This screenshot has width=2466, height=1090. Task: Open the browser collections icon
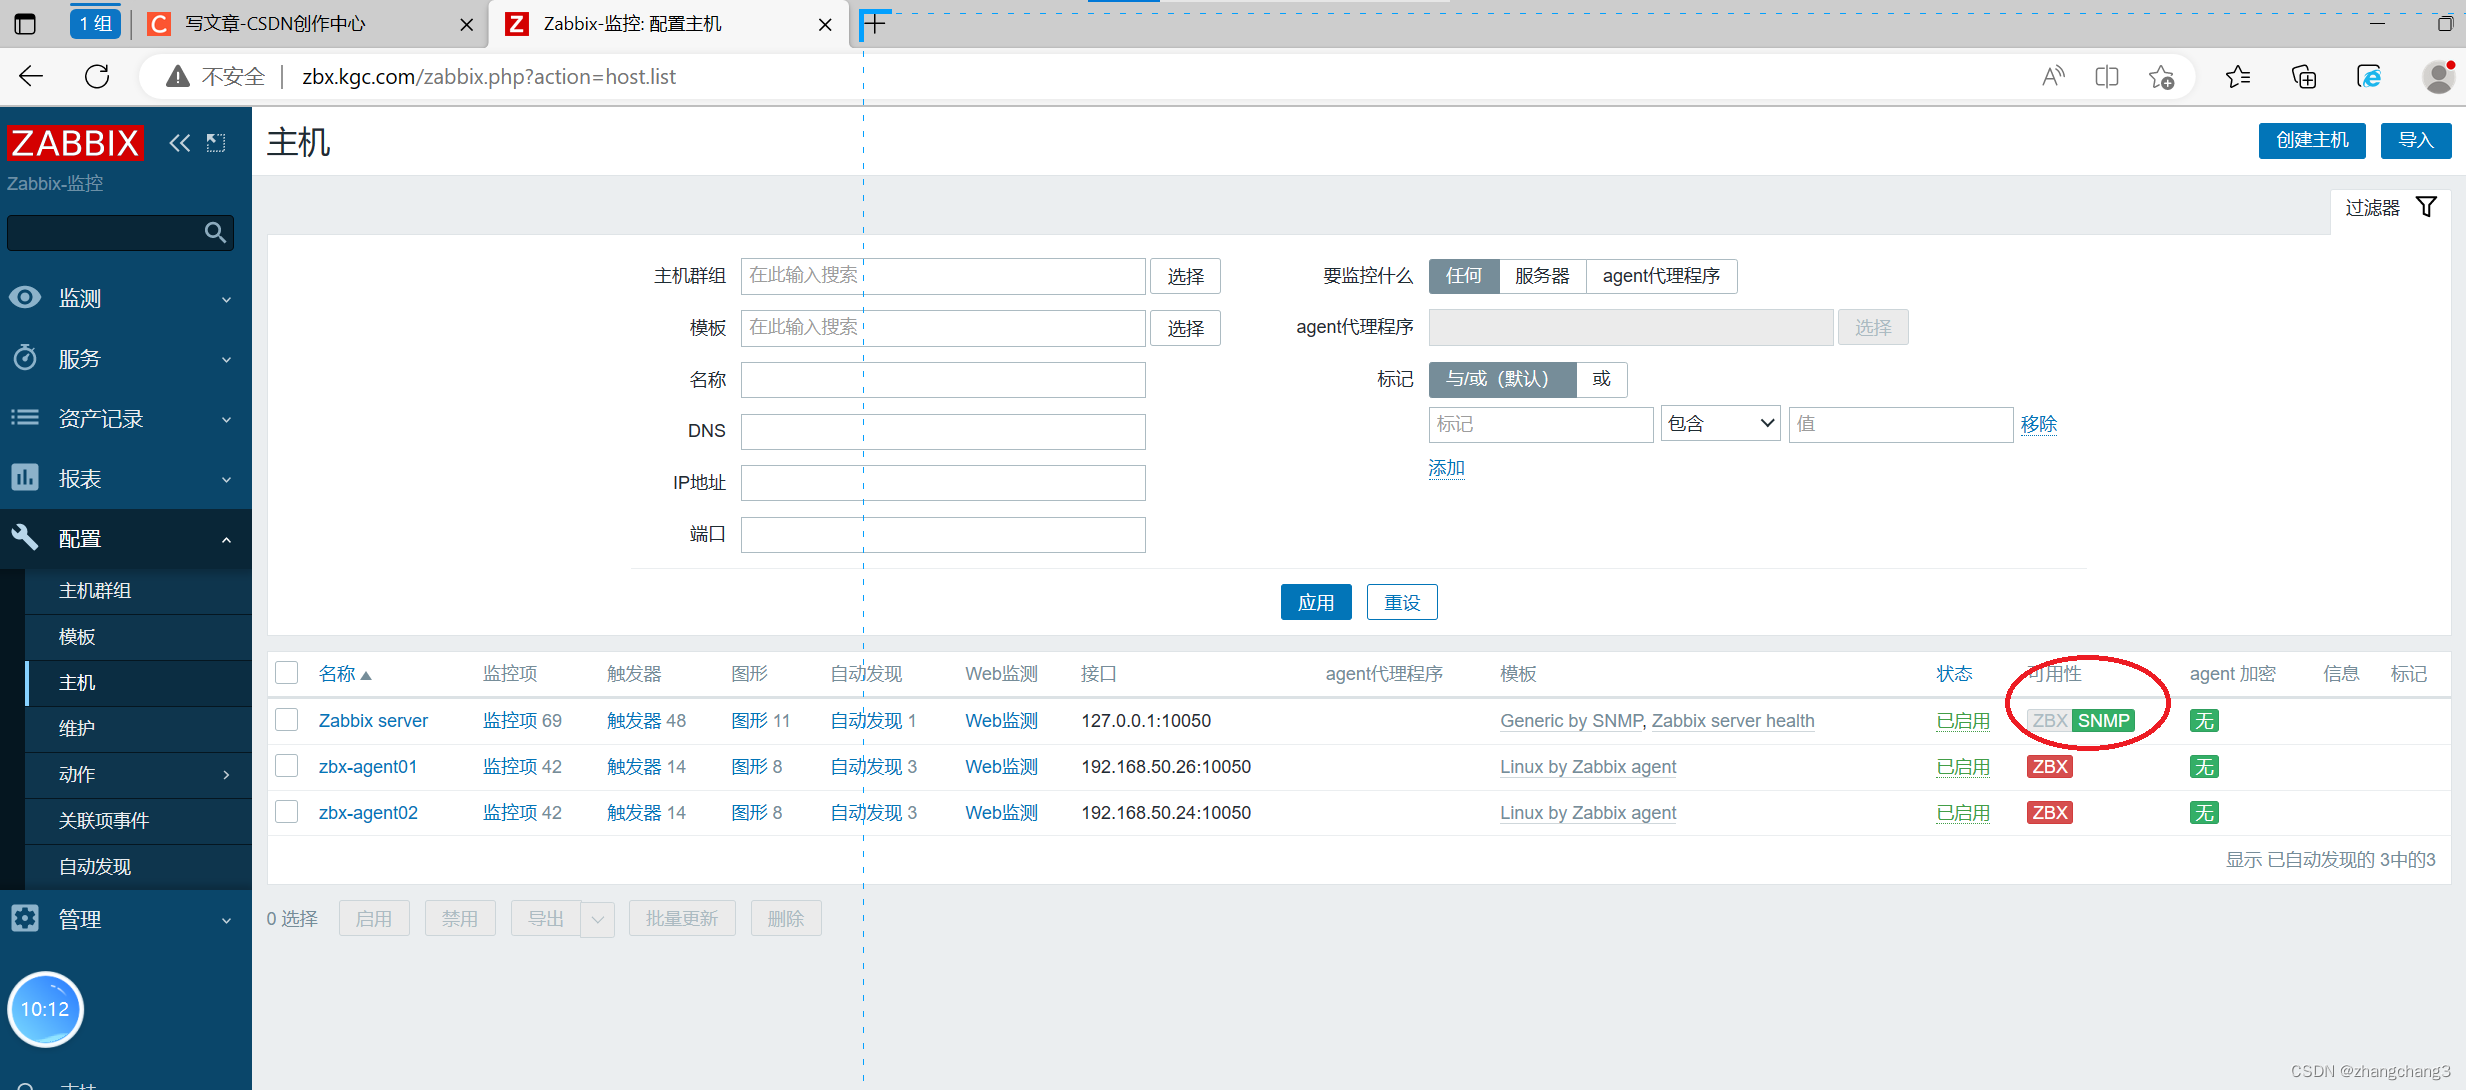tap(2304, 76)
